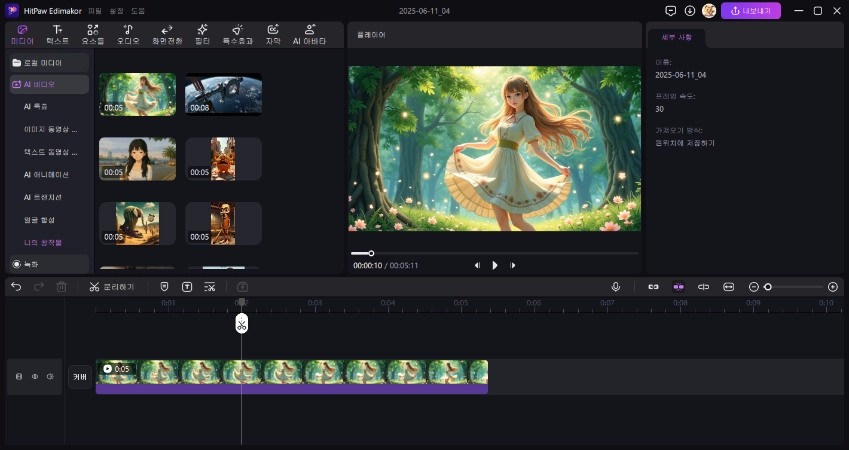This screenshot has width=849, height=450.
Task: Select AI 애니메이션 sidebar item
Action: [46, 175]
